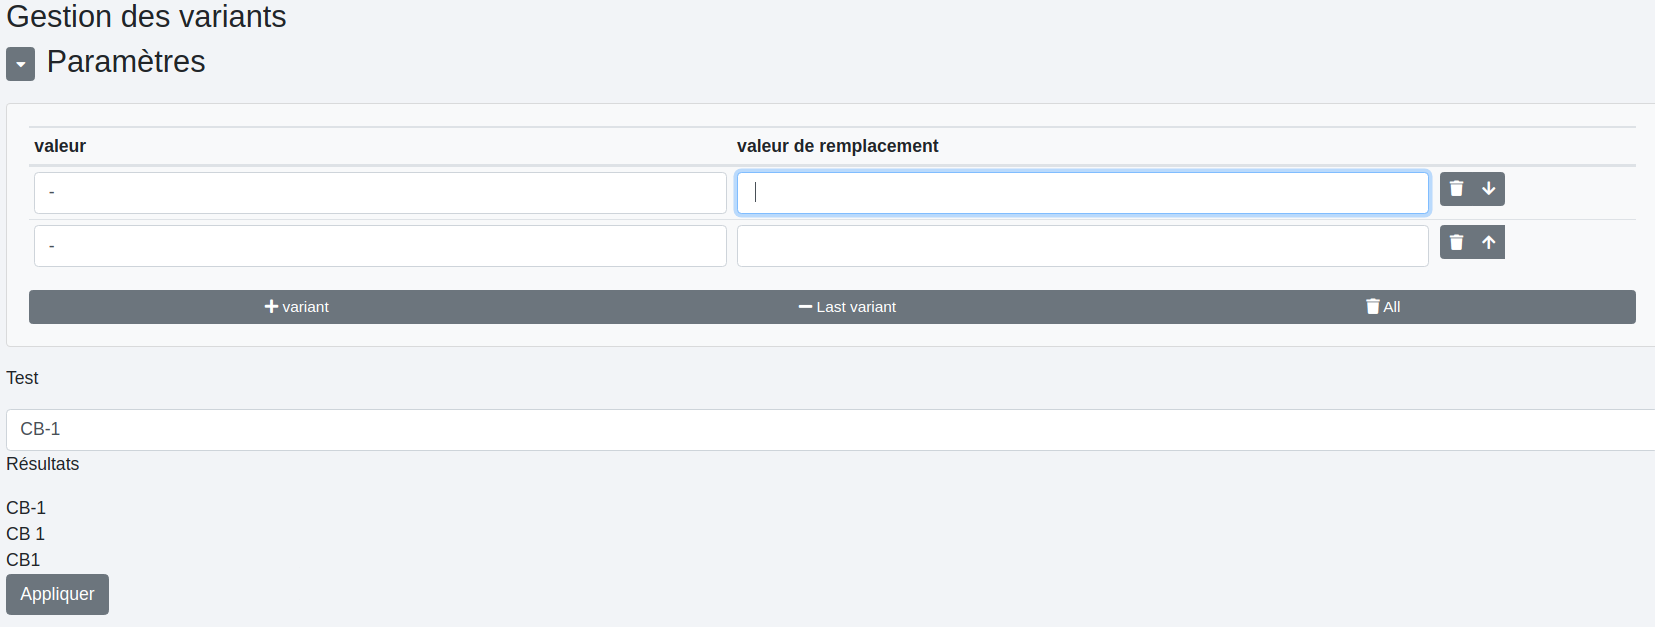Click the 'CB1' result under Résultats
Viewport: 1655px width, 627px height.
click(23, 560)
